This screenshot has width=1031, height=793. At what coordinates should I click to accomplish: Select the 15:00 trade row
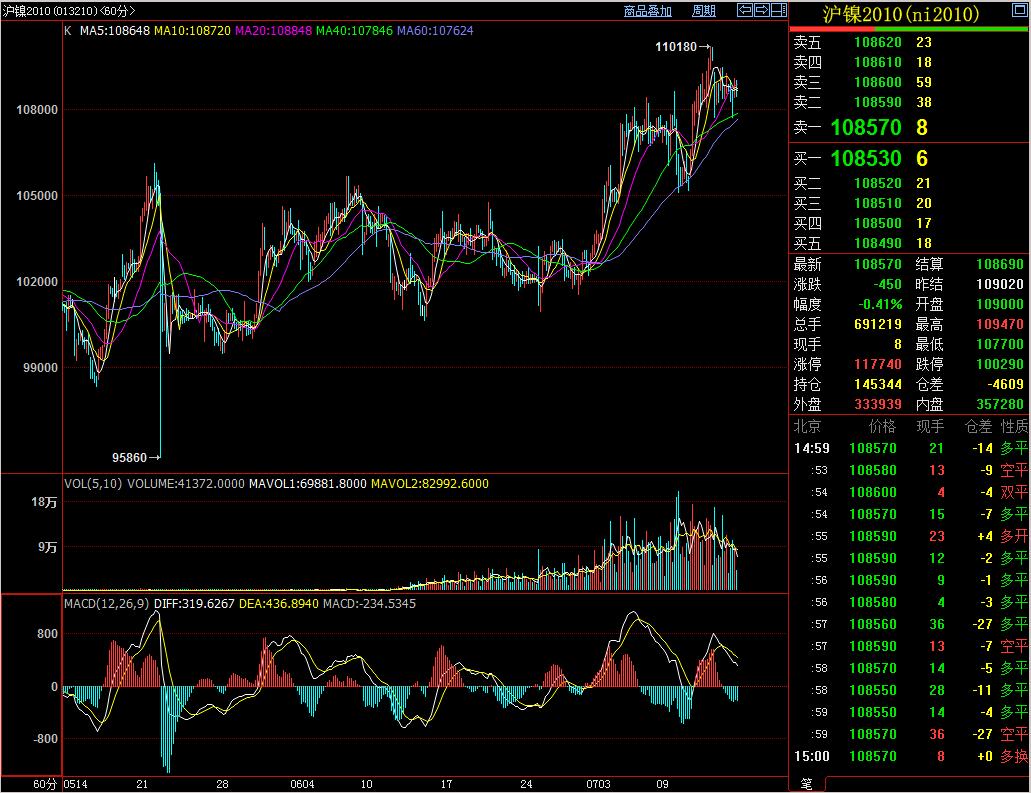click(x=910, y=756)
